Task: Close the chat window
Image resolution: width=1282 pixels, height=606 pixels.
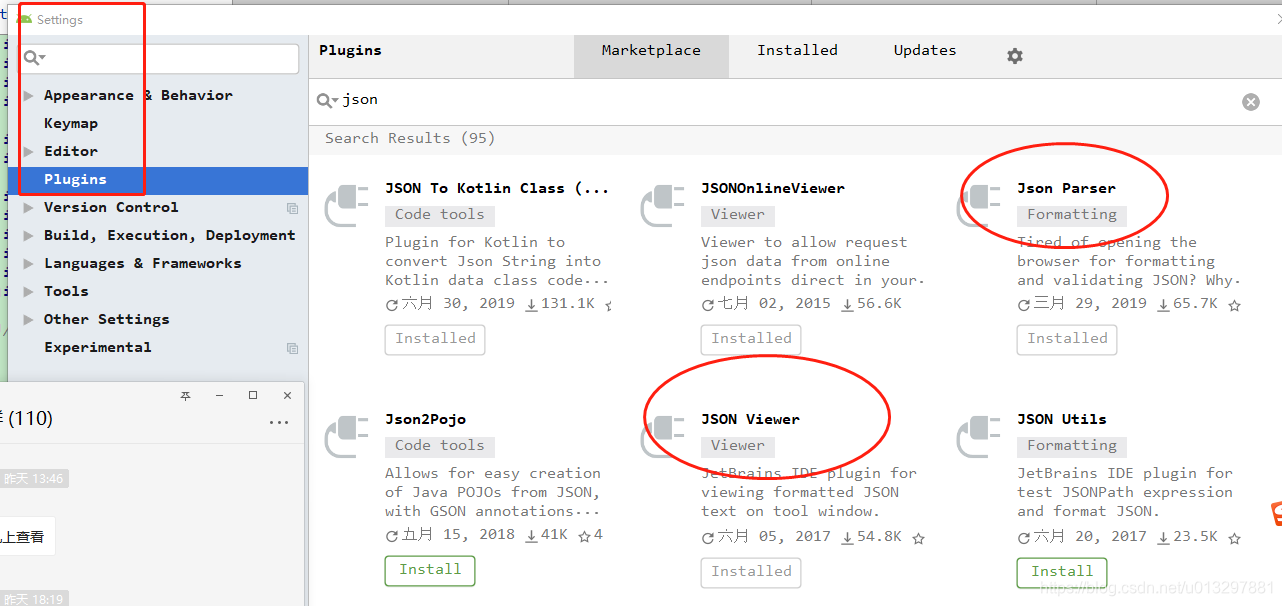Action: (287, 396)
